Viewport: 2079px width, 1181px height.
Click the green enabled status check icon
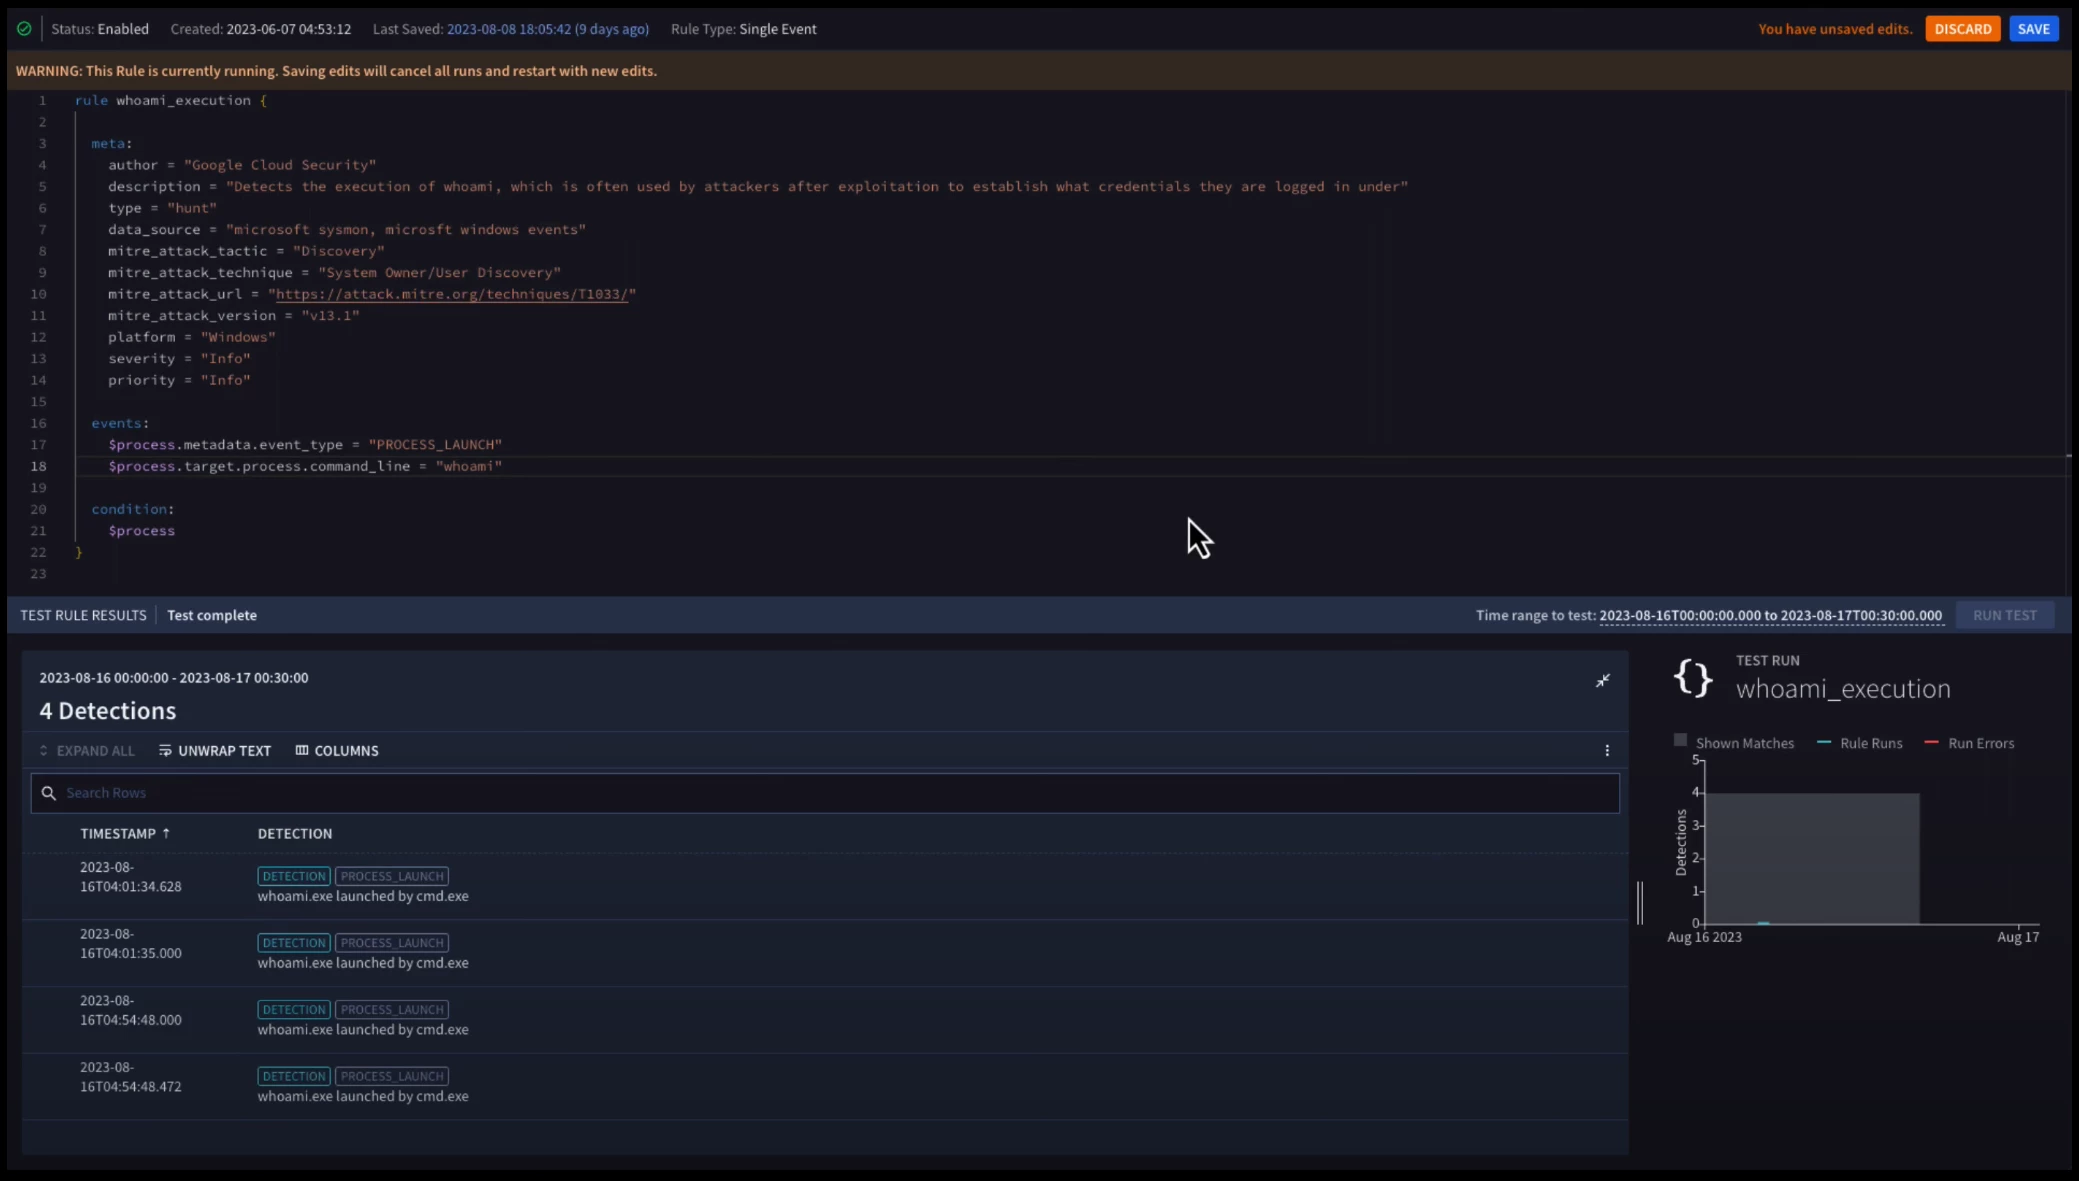pyautogui.click(x=24, y=29)
